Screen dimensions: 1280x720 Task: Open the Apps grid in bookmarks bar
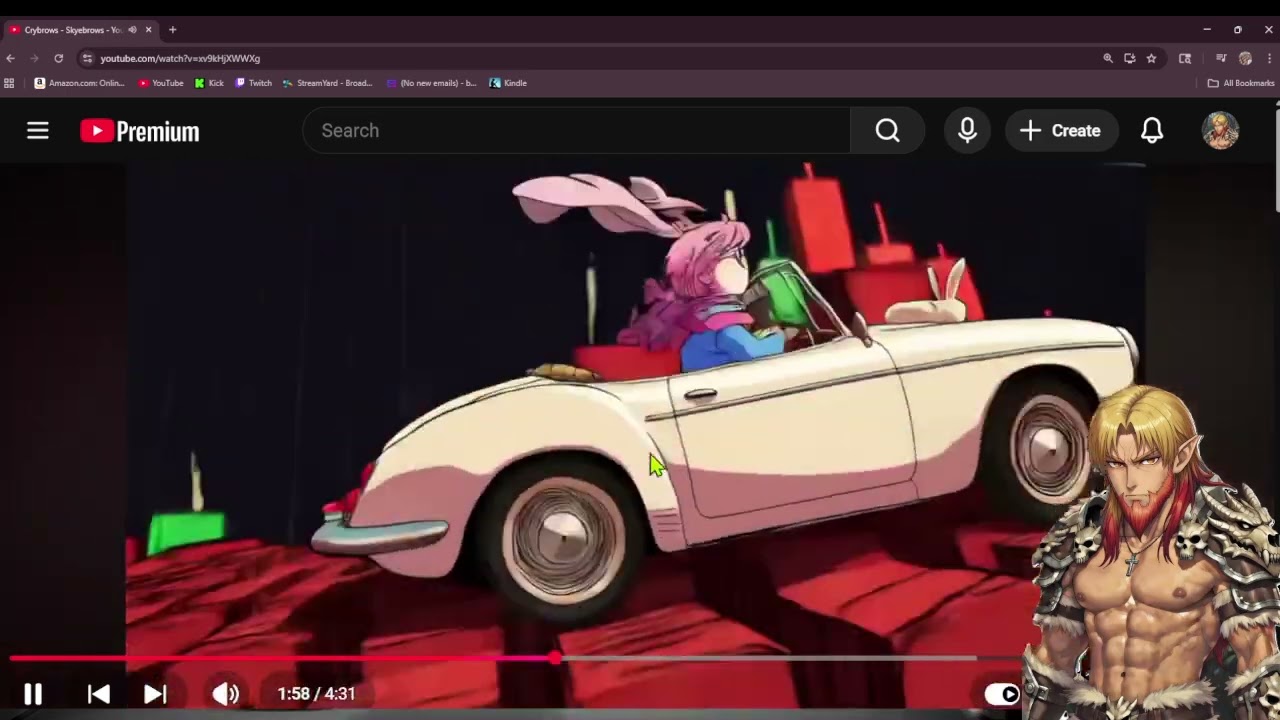pyautogui.click(x=10, y=83)
